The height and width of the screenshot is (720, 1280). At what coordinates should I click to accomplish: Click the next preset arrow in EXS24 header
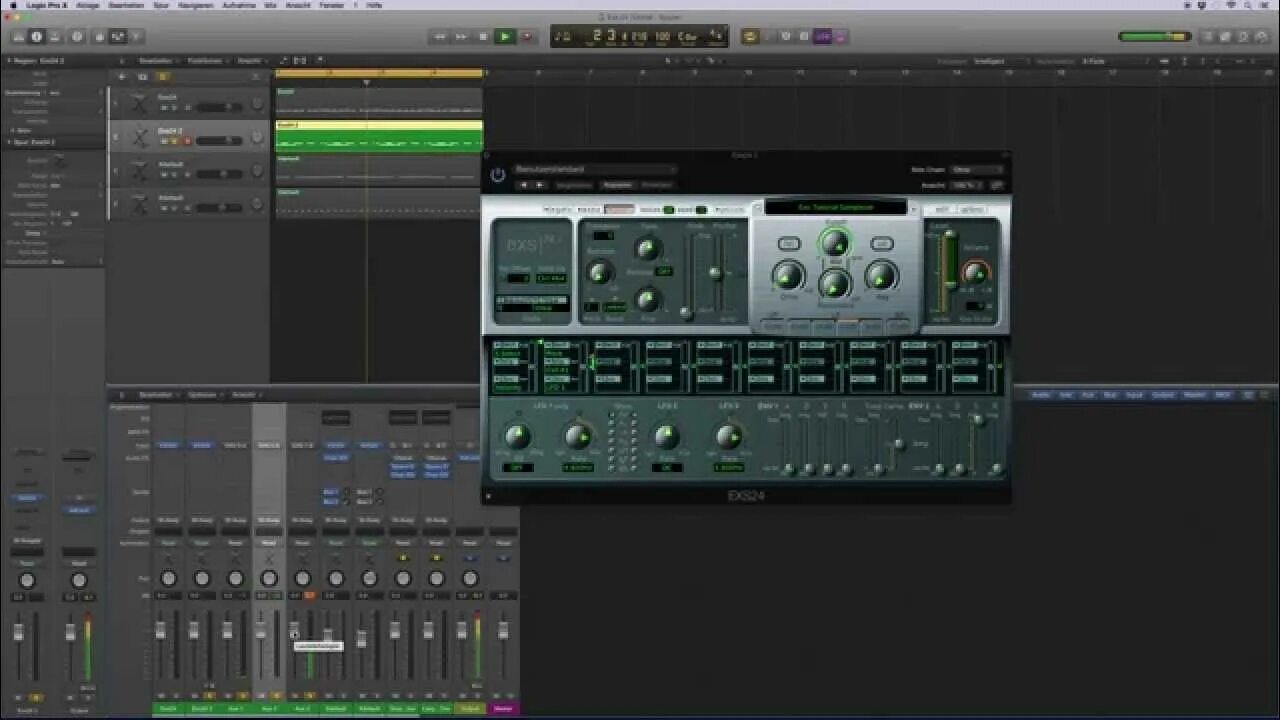pyautogui.click(x=540, y=185)
